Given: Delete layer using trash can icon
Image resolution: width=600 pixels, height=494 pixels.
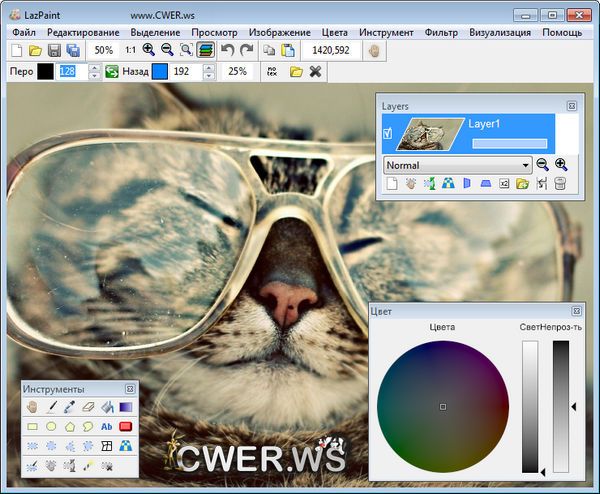Looking at the screenshot, I should coord(559,184).
